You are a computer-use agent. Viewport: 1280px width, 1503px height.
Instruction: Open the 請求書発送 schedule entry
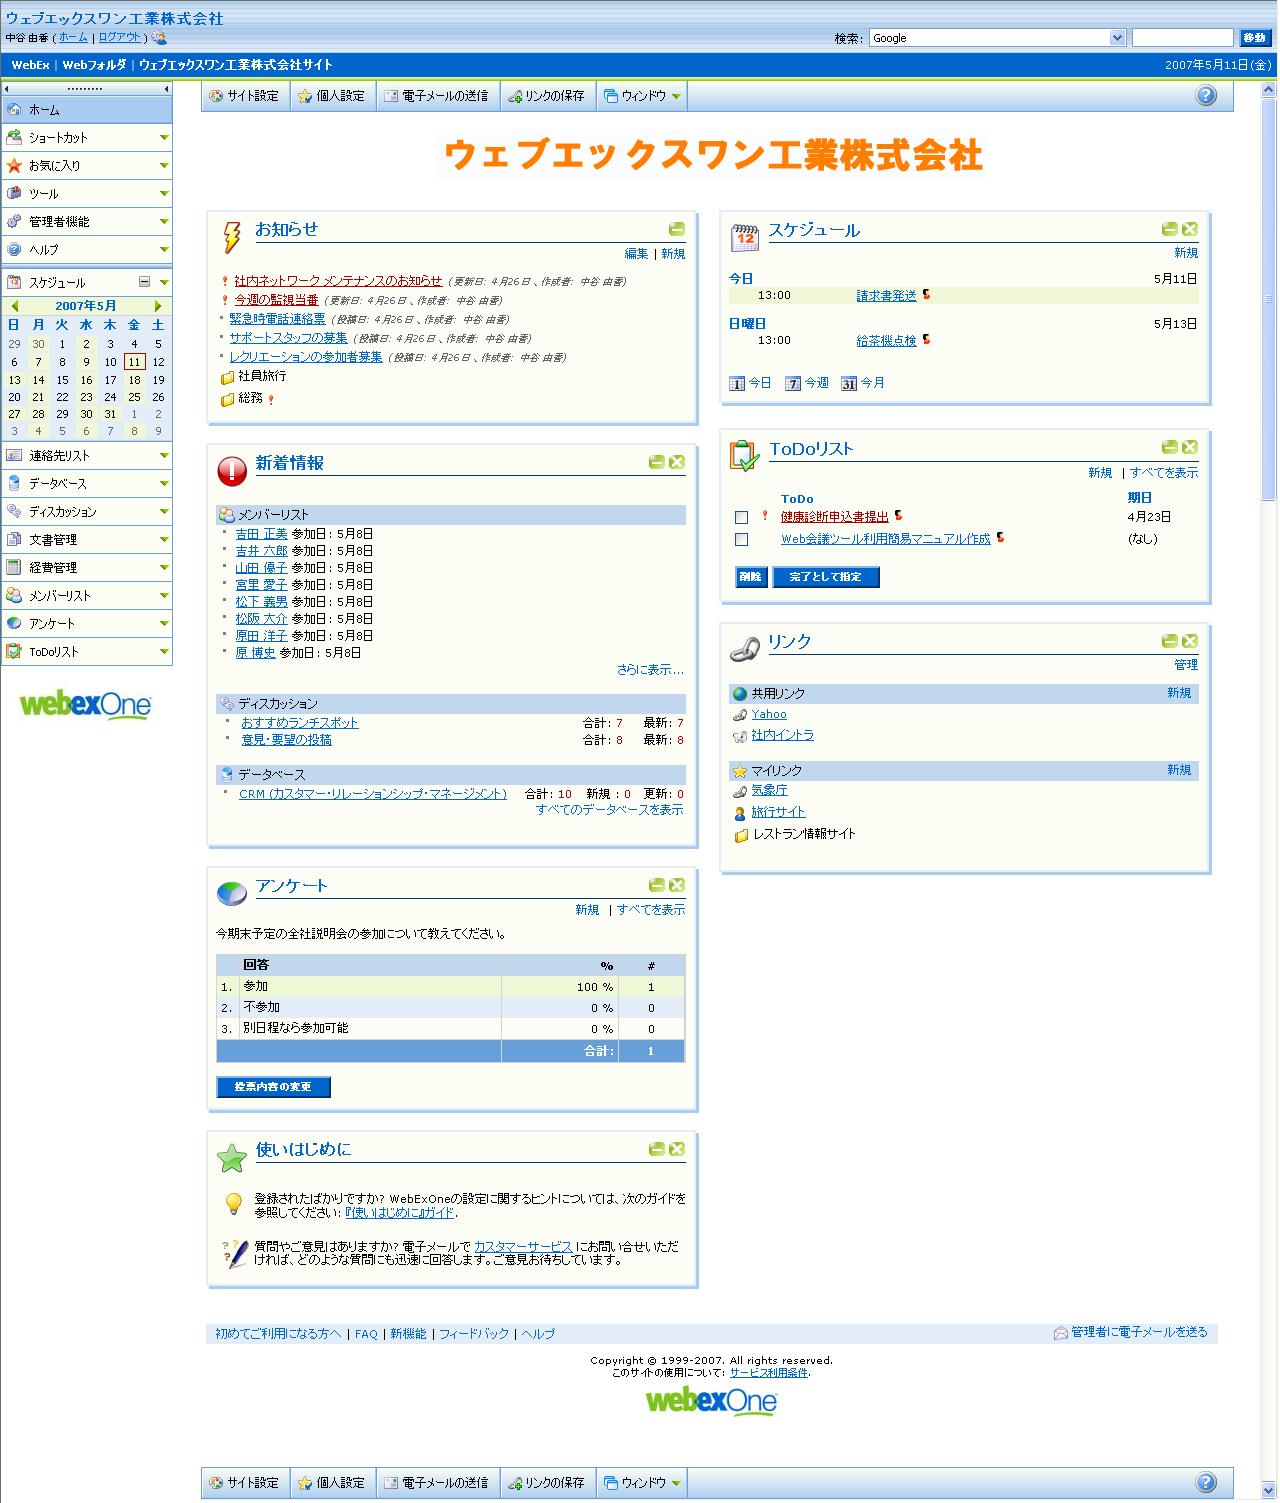[886, 295]
